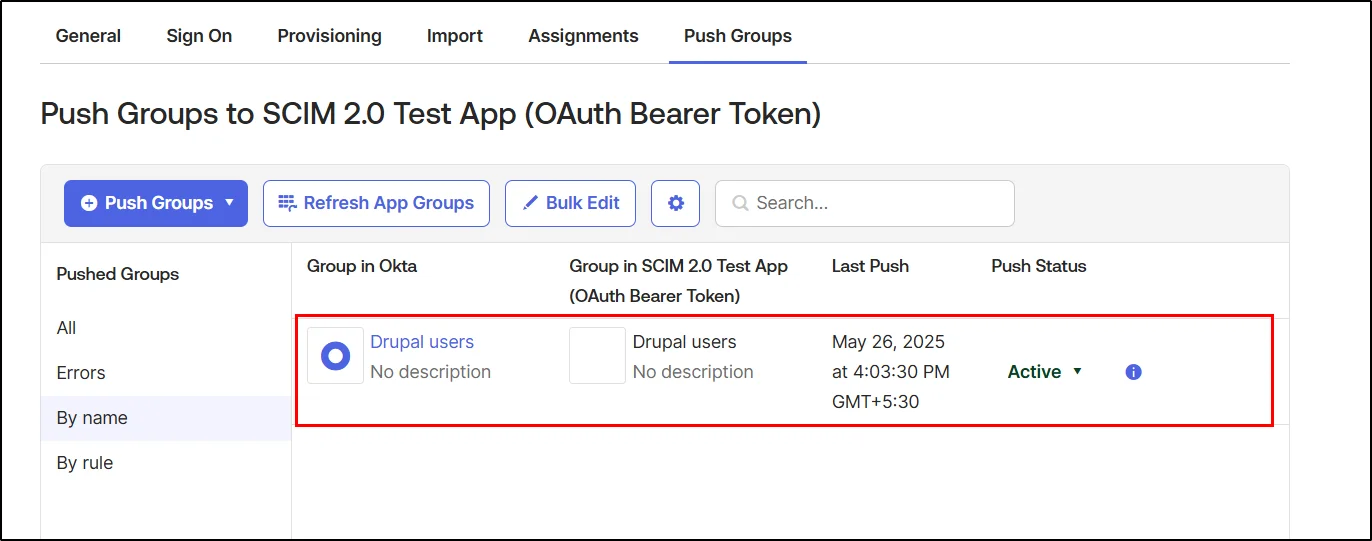Click the Bulk Edit button
The height and width of the screenshot is (541, 1372).
570,203
